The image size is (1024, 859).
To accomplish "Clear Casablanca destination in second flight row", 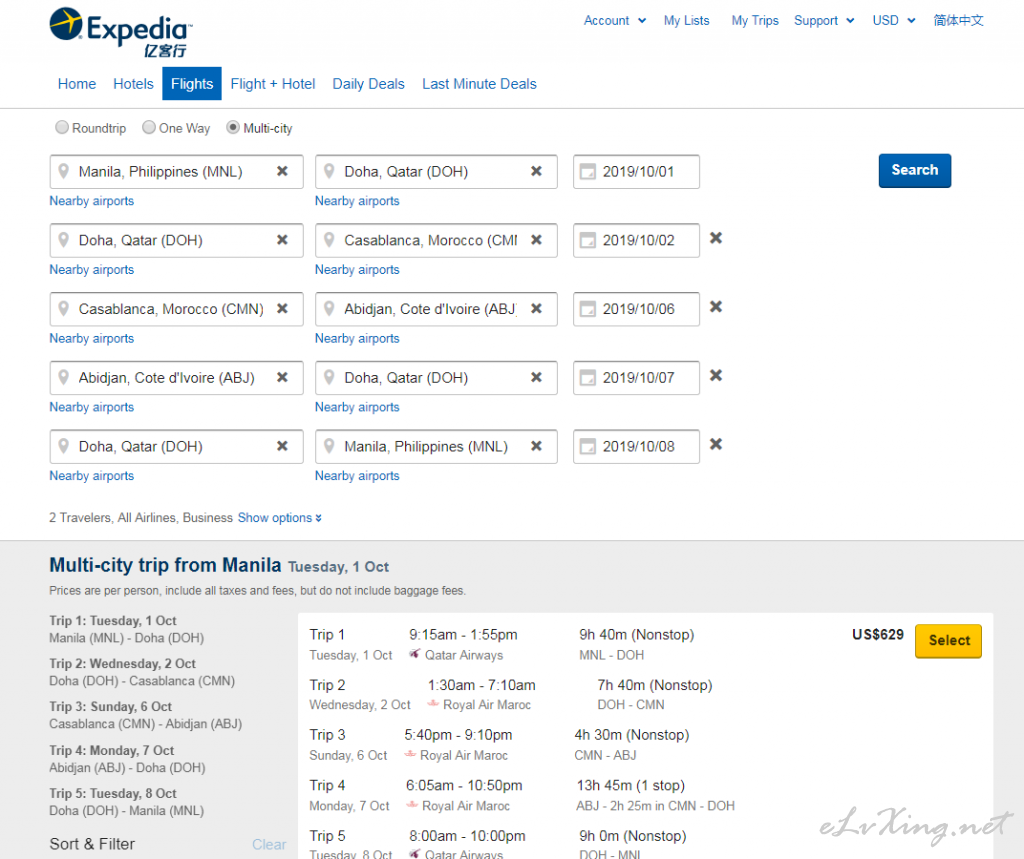I will pos(536,240).
